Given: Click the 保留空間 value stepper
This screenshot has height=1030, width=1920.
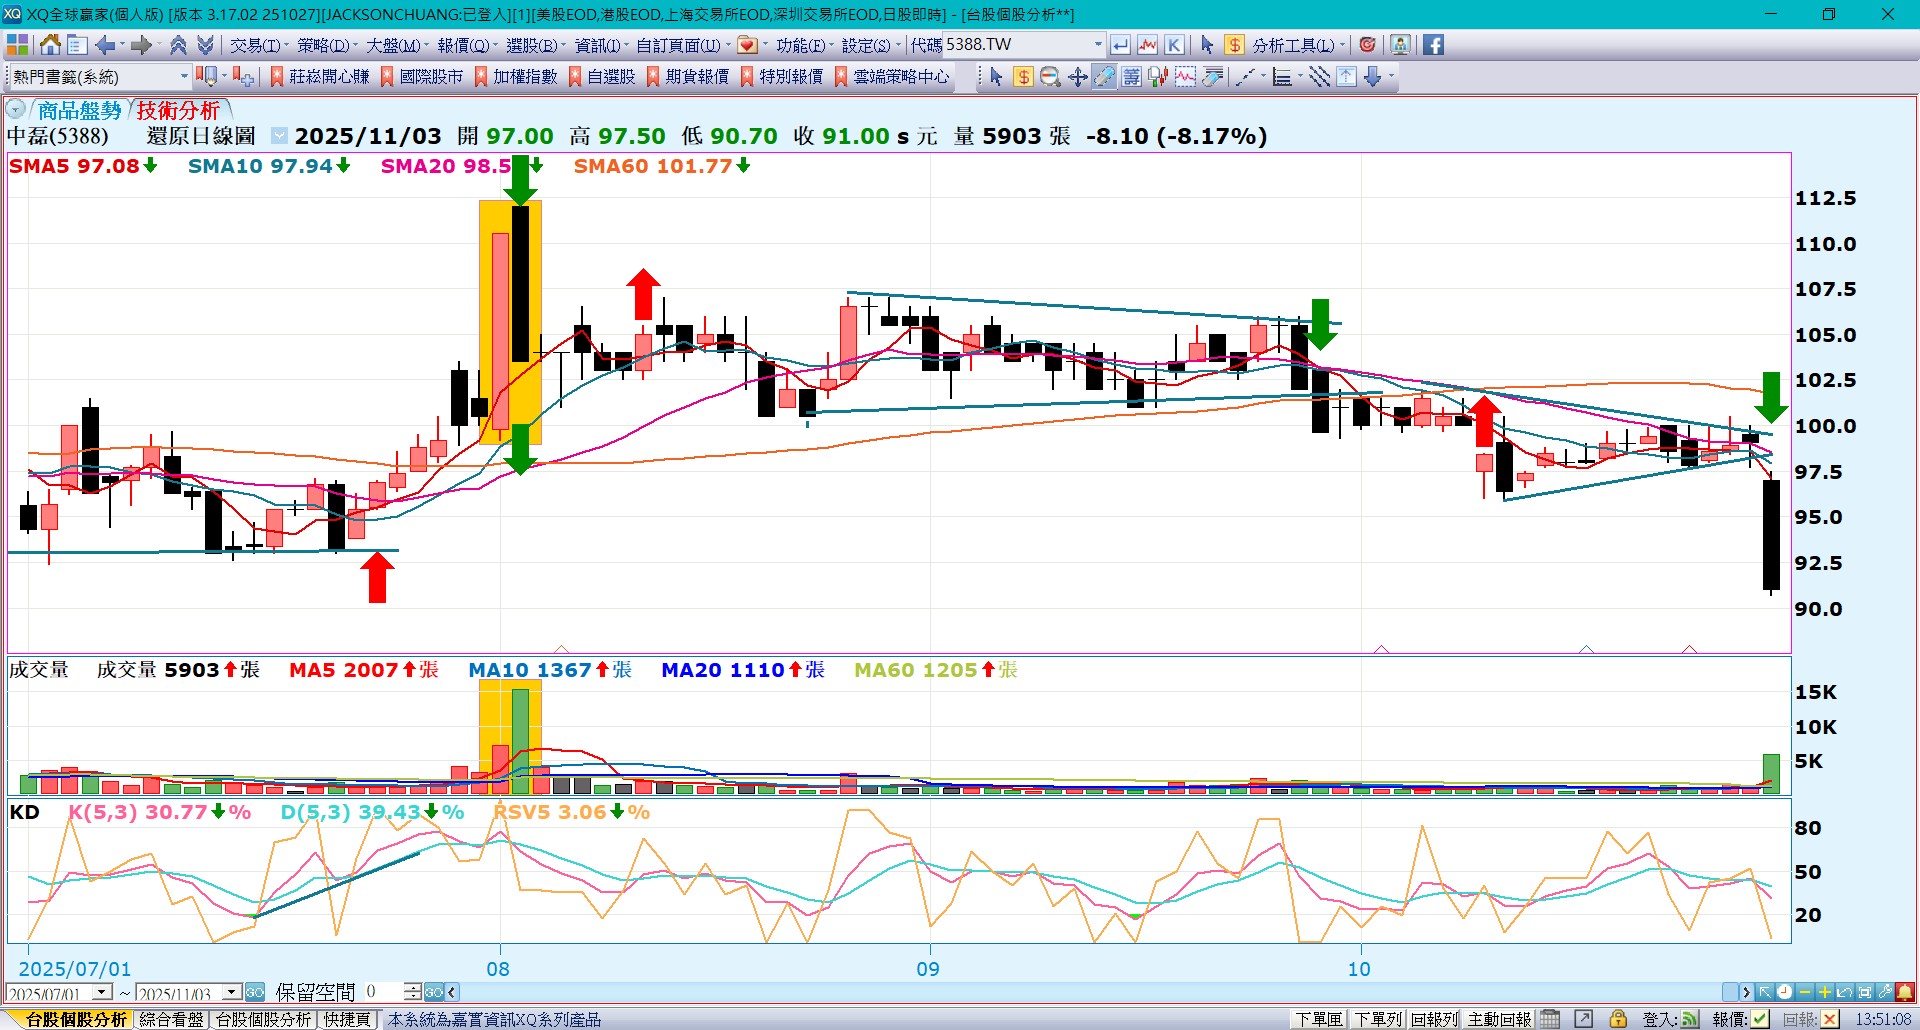Looking at the screenshot, I should (412, 992).
